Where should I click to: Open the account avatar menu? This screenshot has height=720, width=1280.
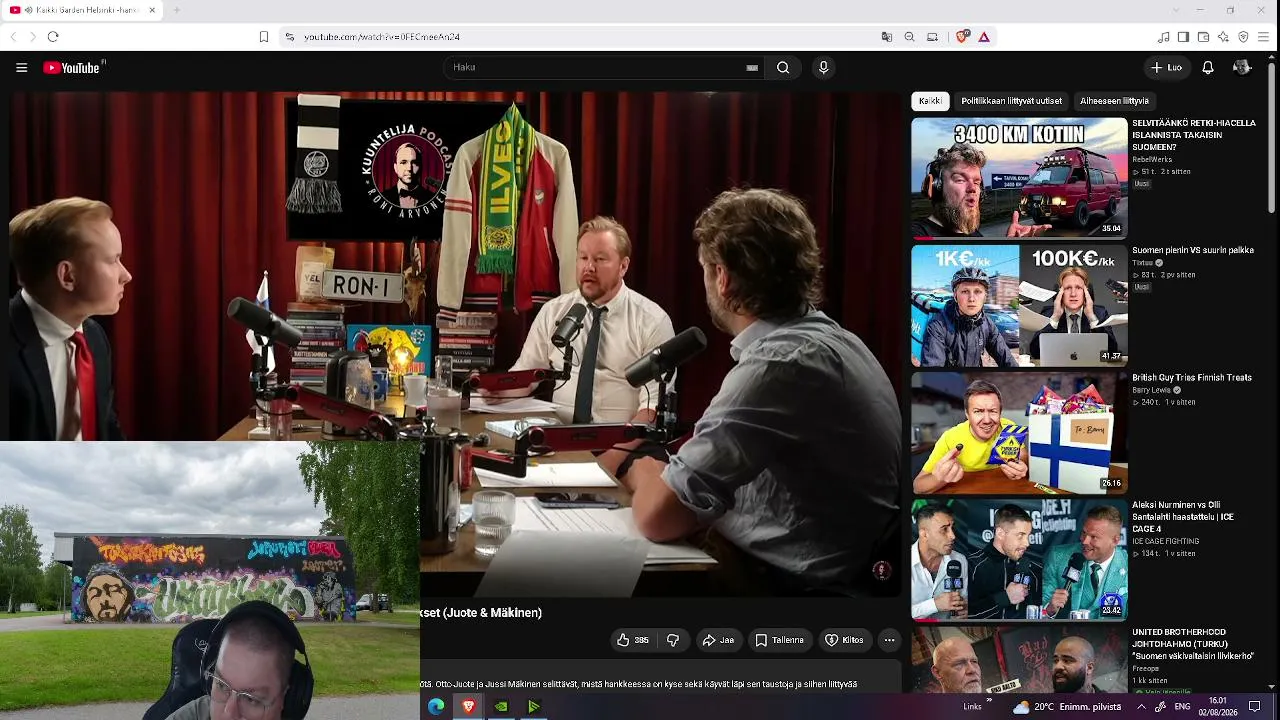click(x=1242, y=68)
